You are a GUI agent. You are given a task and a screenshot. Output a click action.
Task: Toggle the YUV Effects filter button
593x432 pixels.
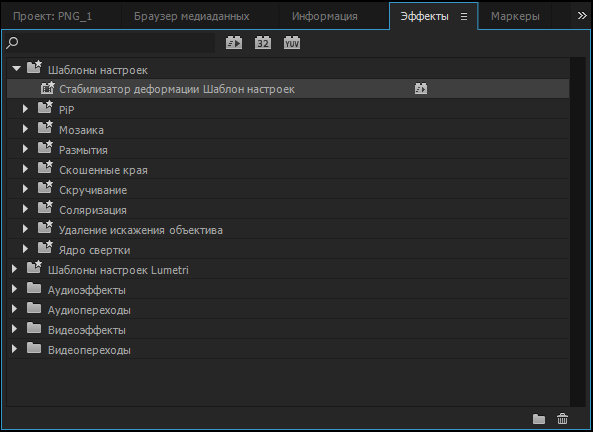pyautogui.click(x=292, y=43)
